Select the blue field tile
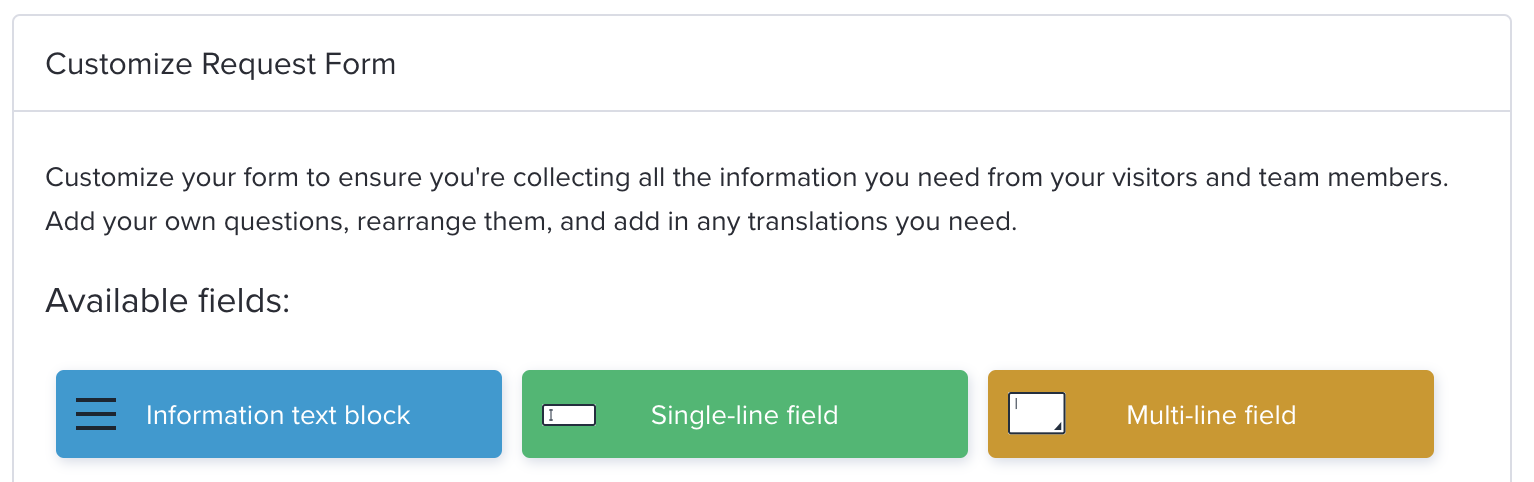 click(x=279, y=414)
